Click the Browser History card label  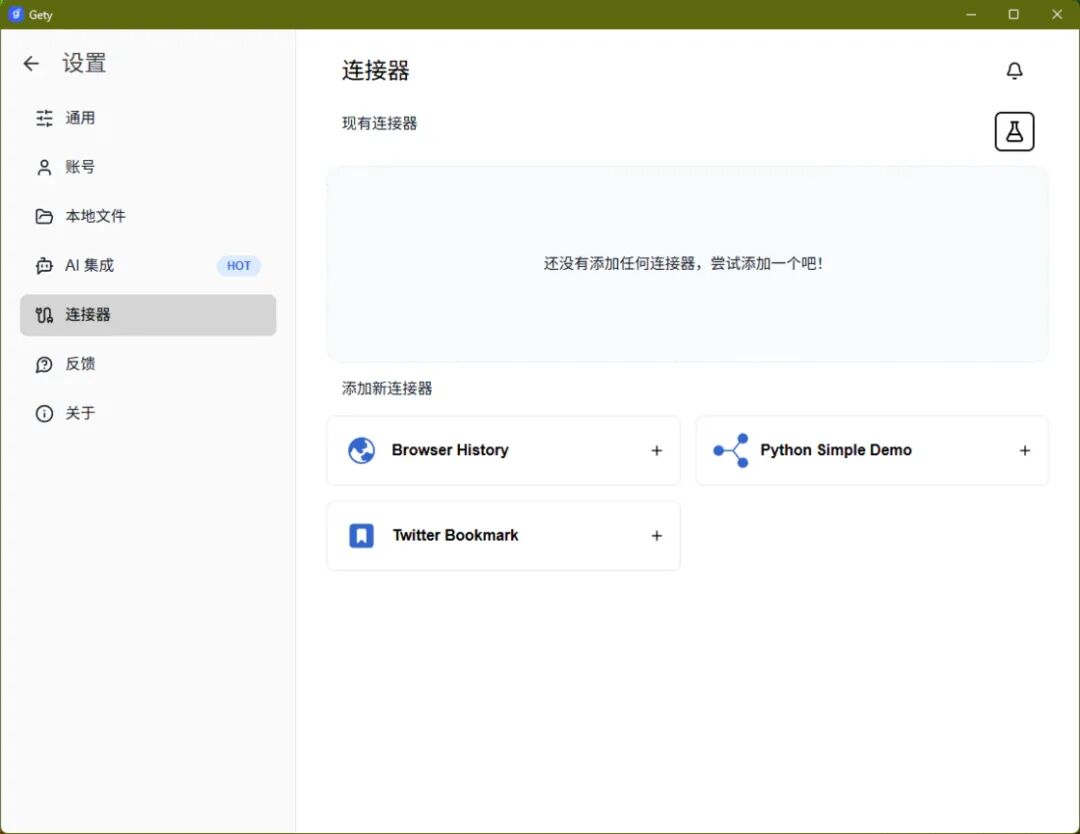tap(450, 450)
